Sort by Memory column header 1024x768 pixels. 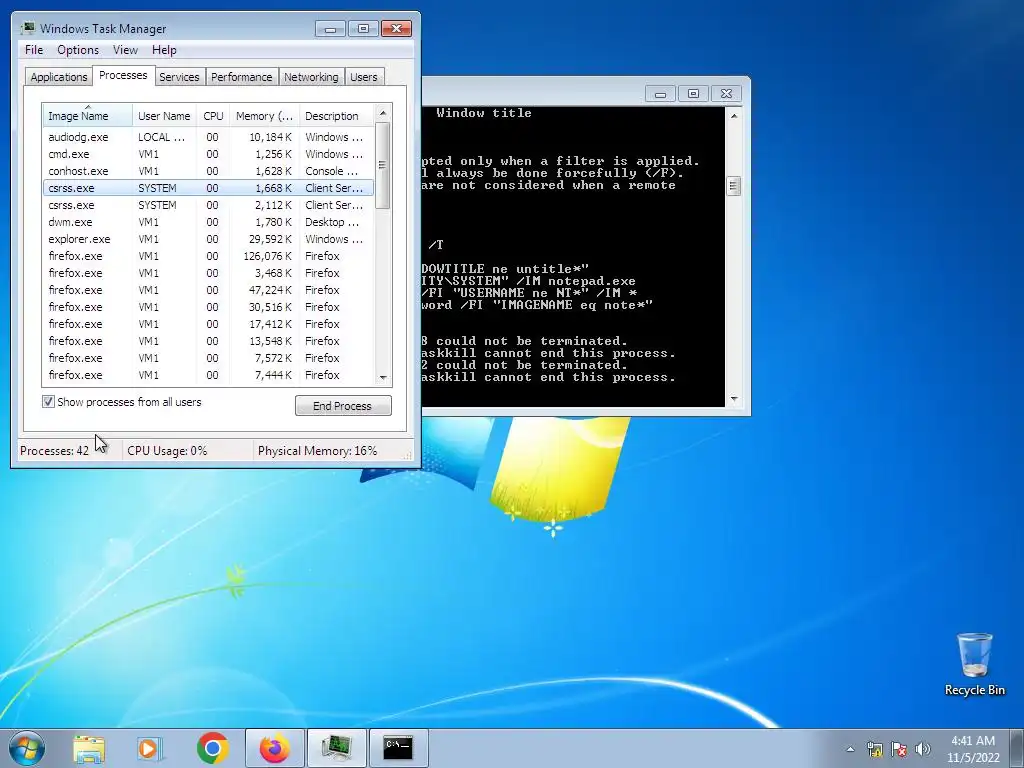[x=264, y=116]
